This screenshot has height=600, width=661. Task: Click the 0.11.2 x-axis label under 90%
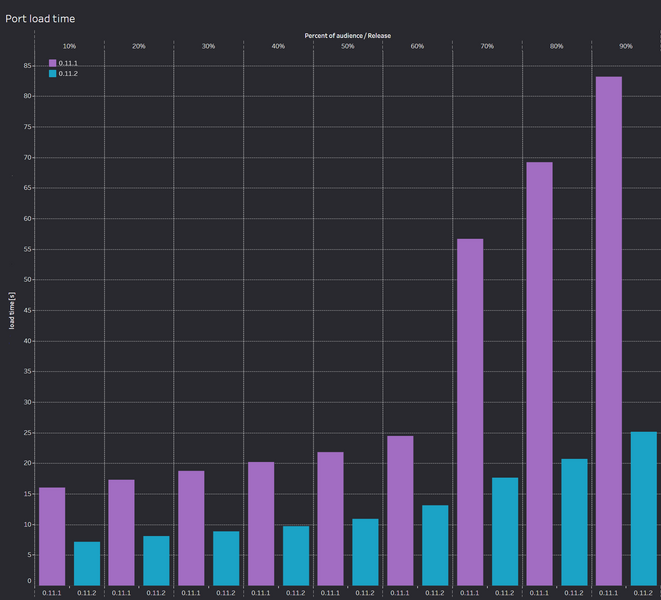[643, 593]
